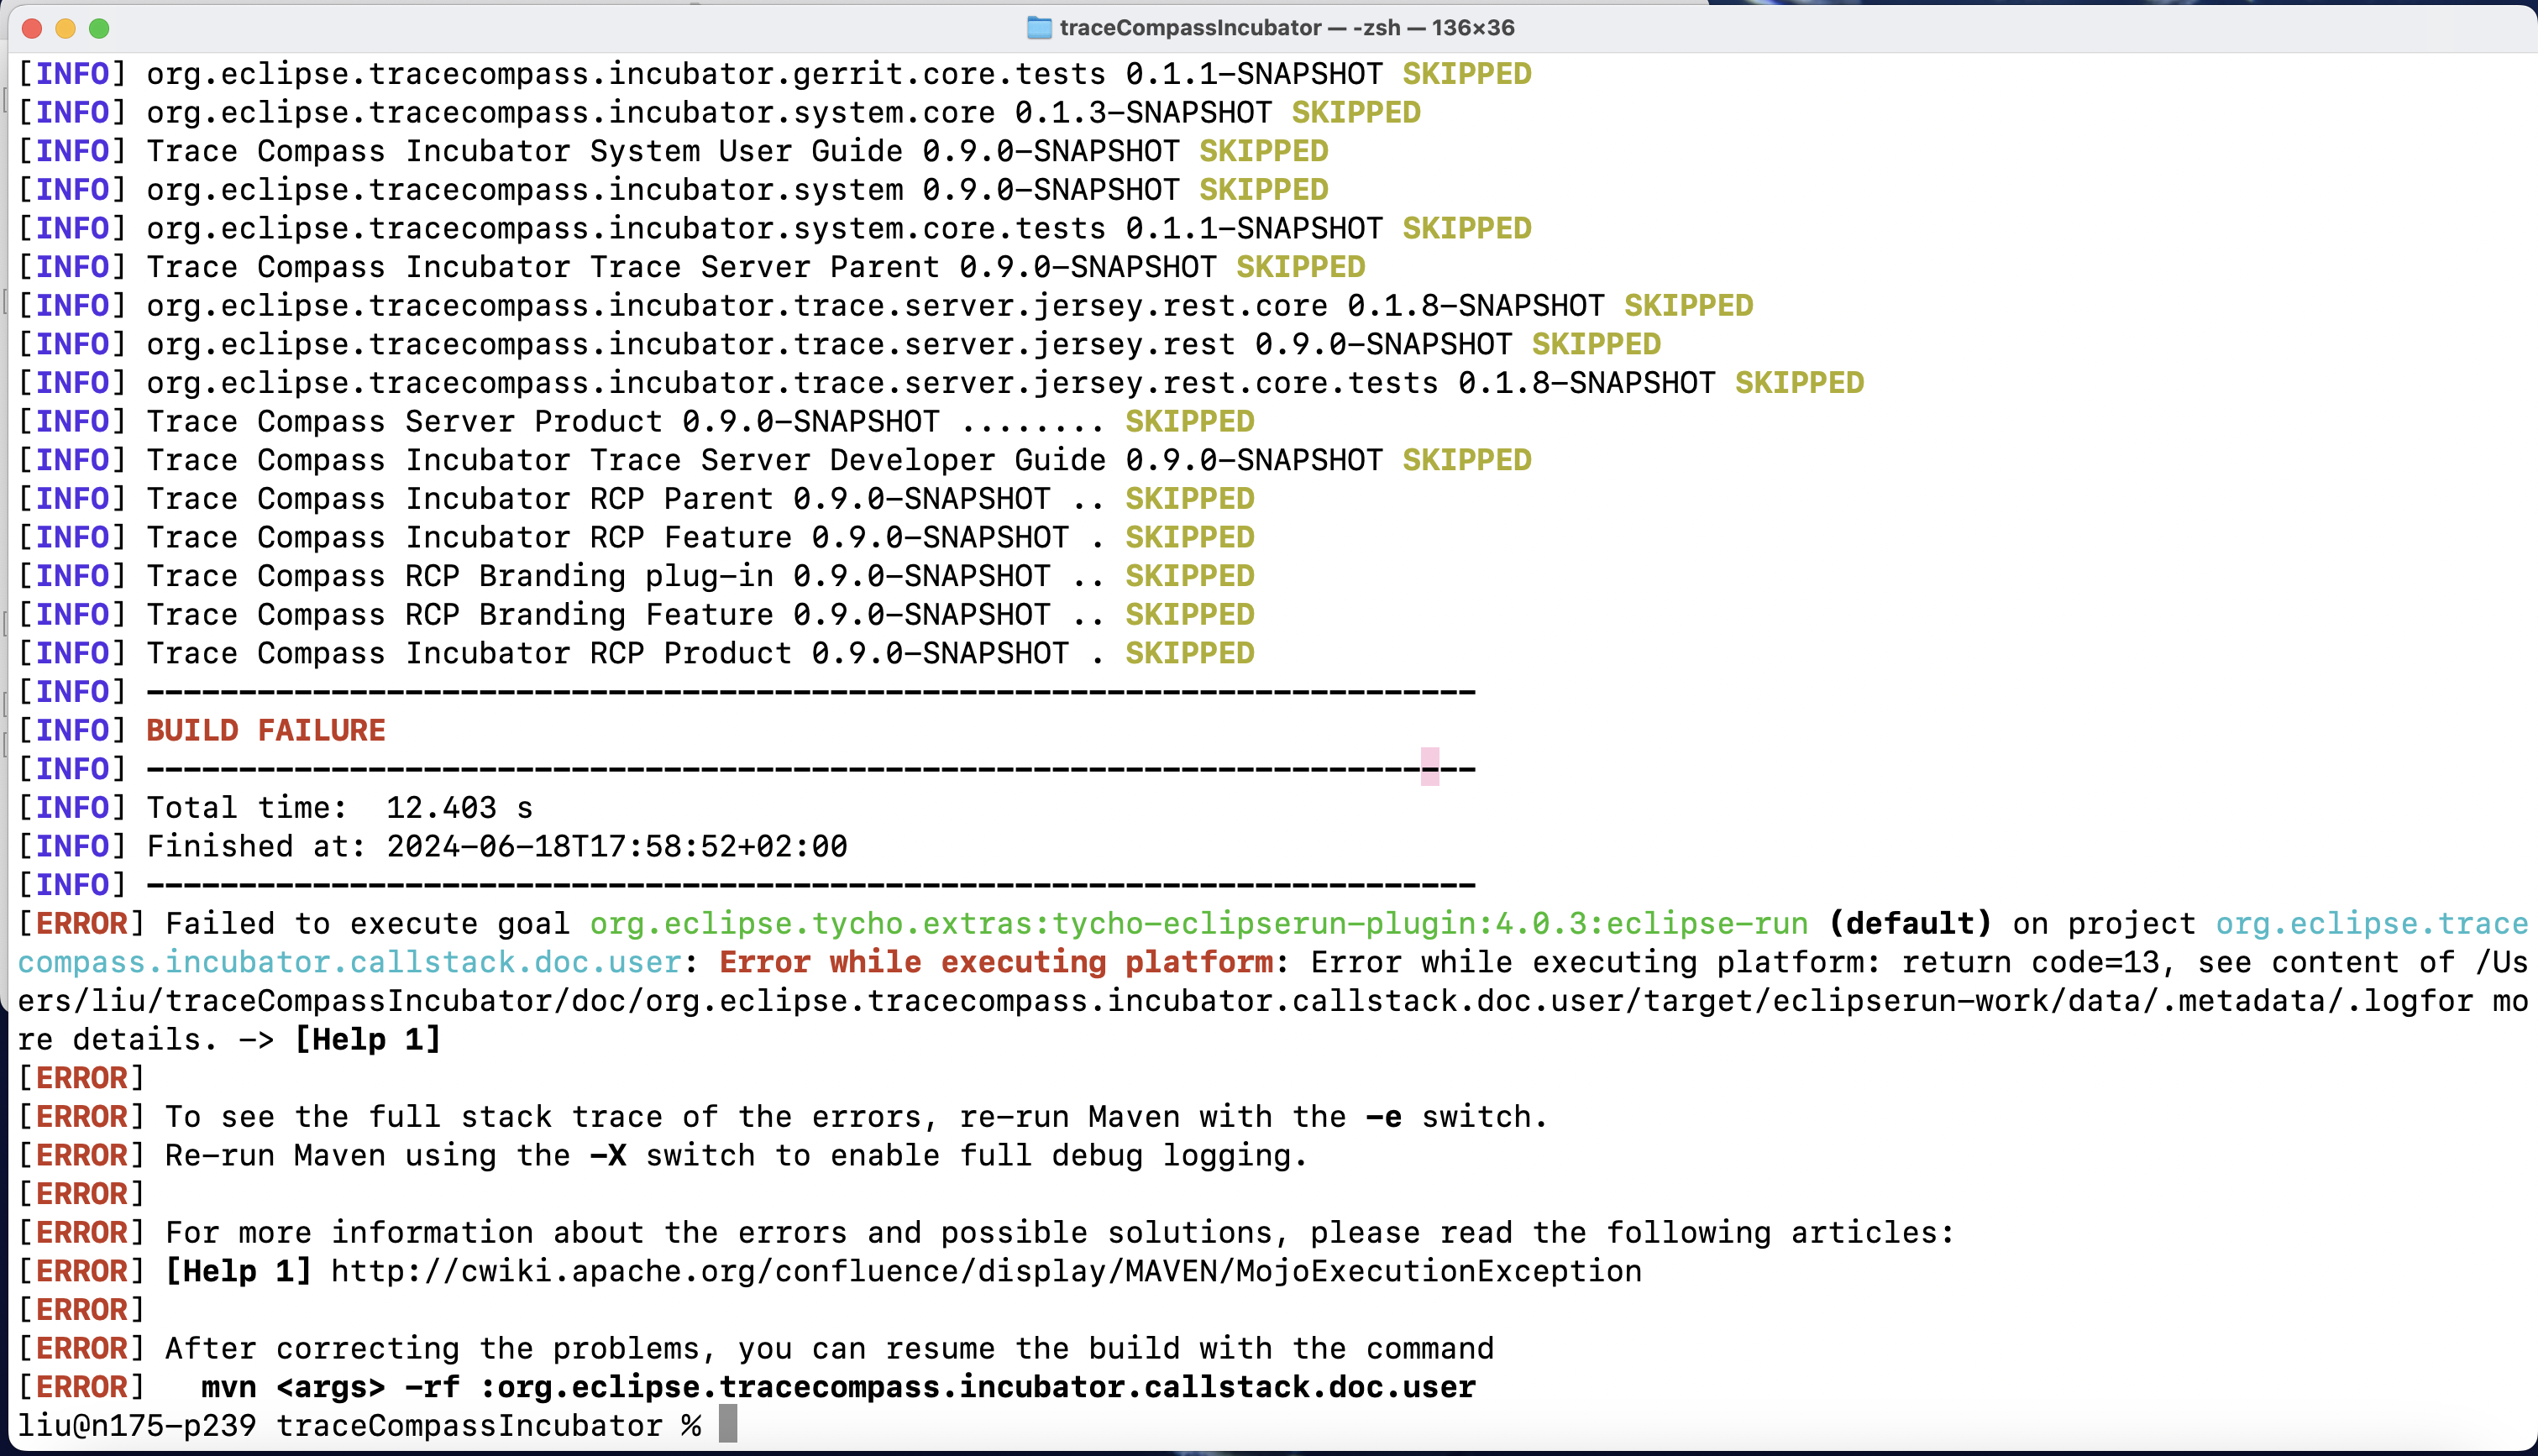Click the jersey.rest 0.9.0-SNAPSHOT line
Viewport: 2538px width, 1456px height.
tap(840, 344)
